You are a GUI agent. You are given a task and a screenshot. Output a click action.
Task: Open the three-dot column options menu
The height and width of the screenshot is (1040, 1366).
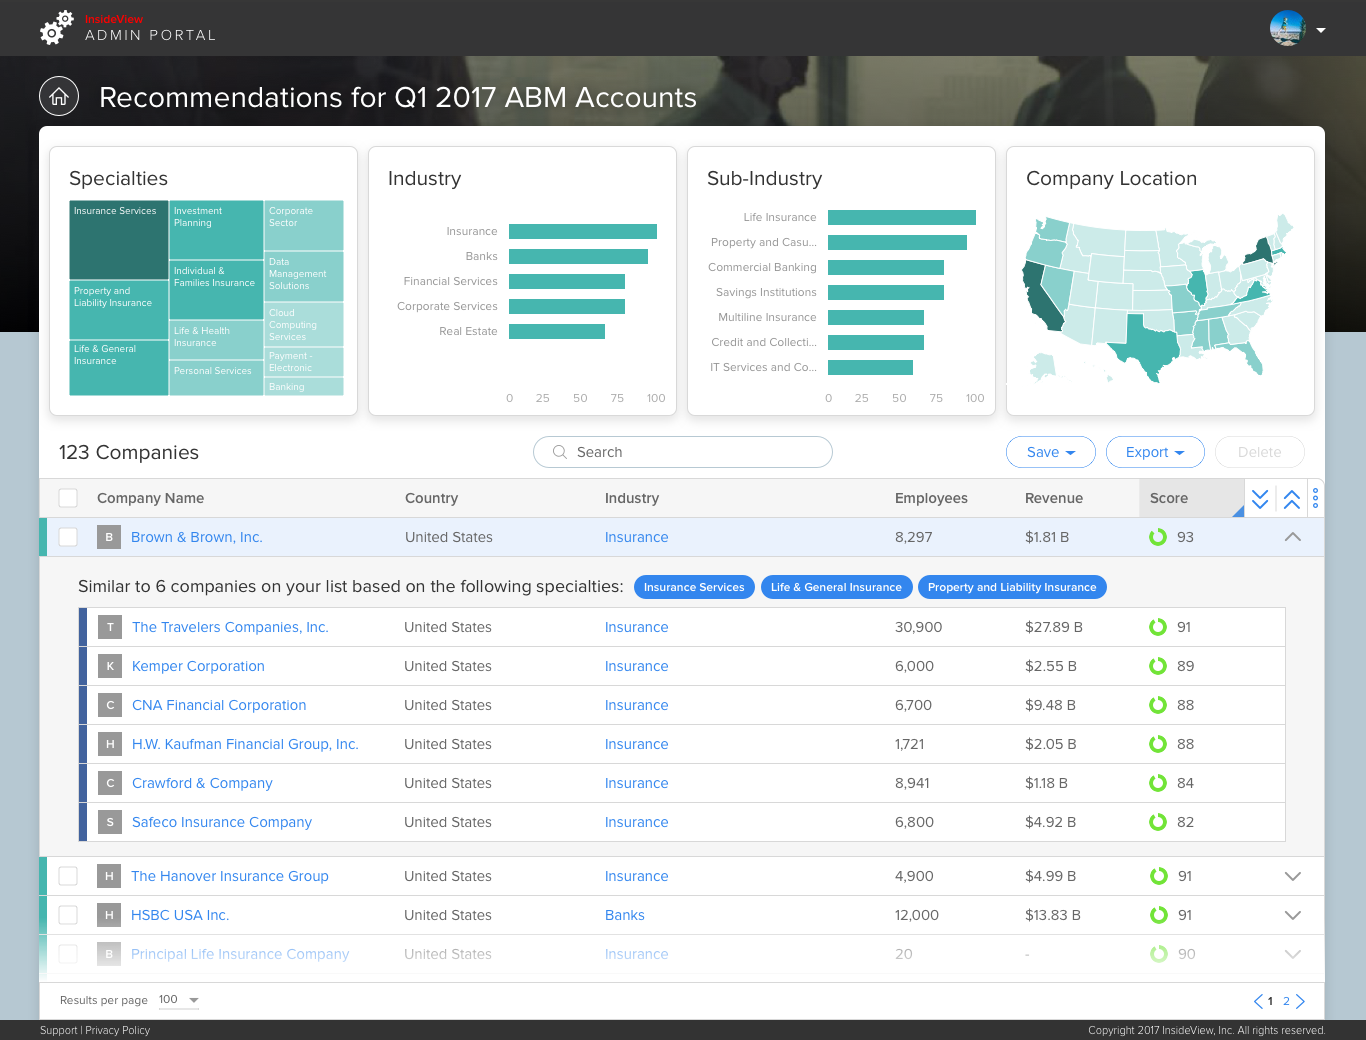[x=1315, y=498]
